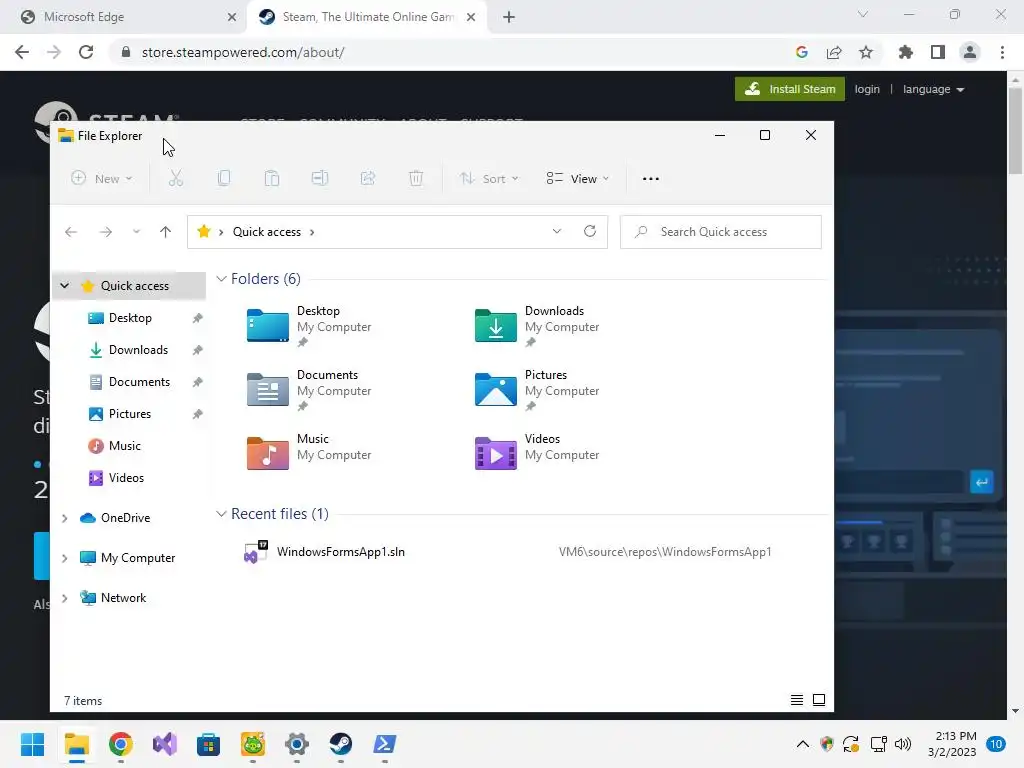
Task: Collapse the Quick access tree node
Action: coord(65,285)
